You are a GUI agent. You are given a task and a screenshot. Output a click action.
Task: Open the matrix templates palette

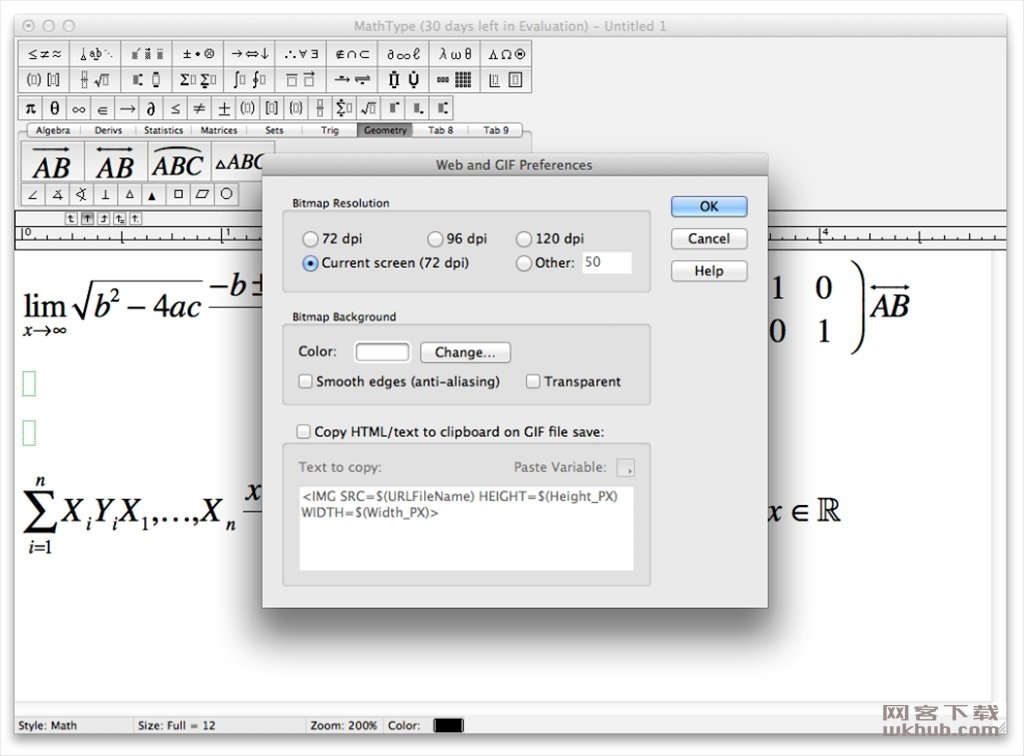tap(455, 80)
